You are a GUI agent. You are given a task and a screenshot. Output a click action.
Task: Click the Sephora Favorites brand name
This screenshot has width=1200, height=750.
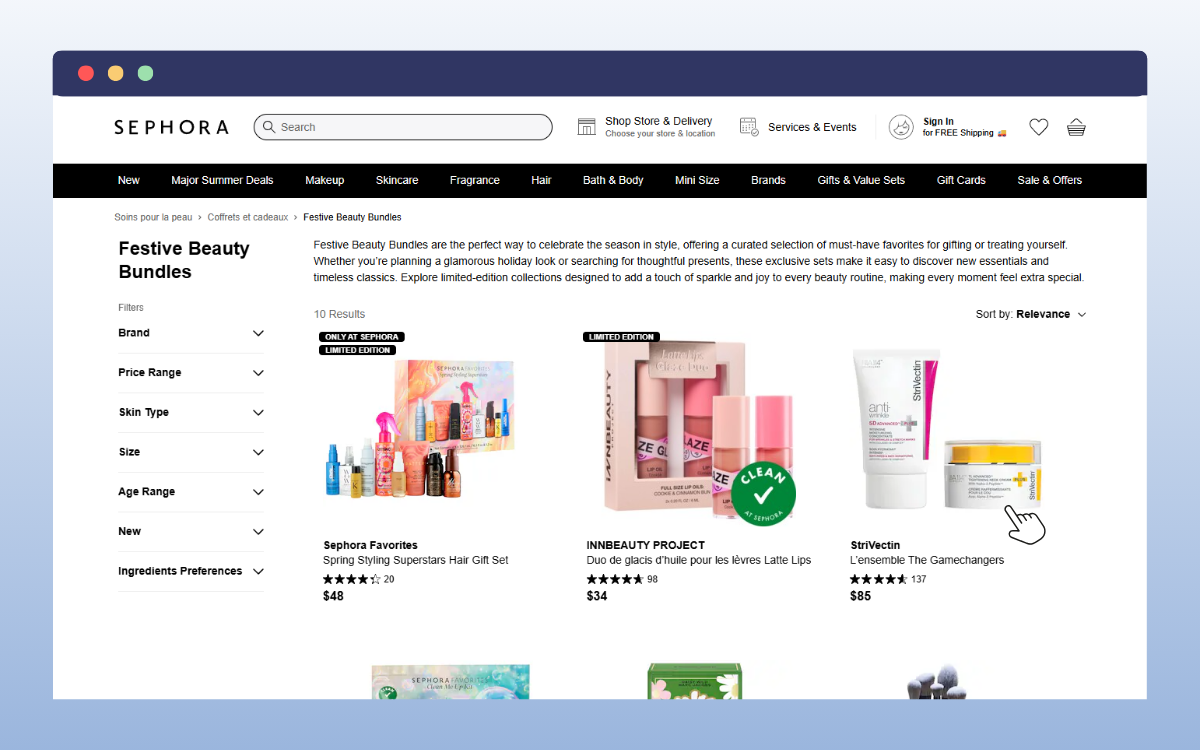point(371,545)
